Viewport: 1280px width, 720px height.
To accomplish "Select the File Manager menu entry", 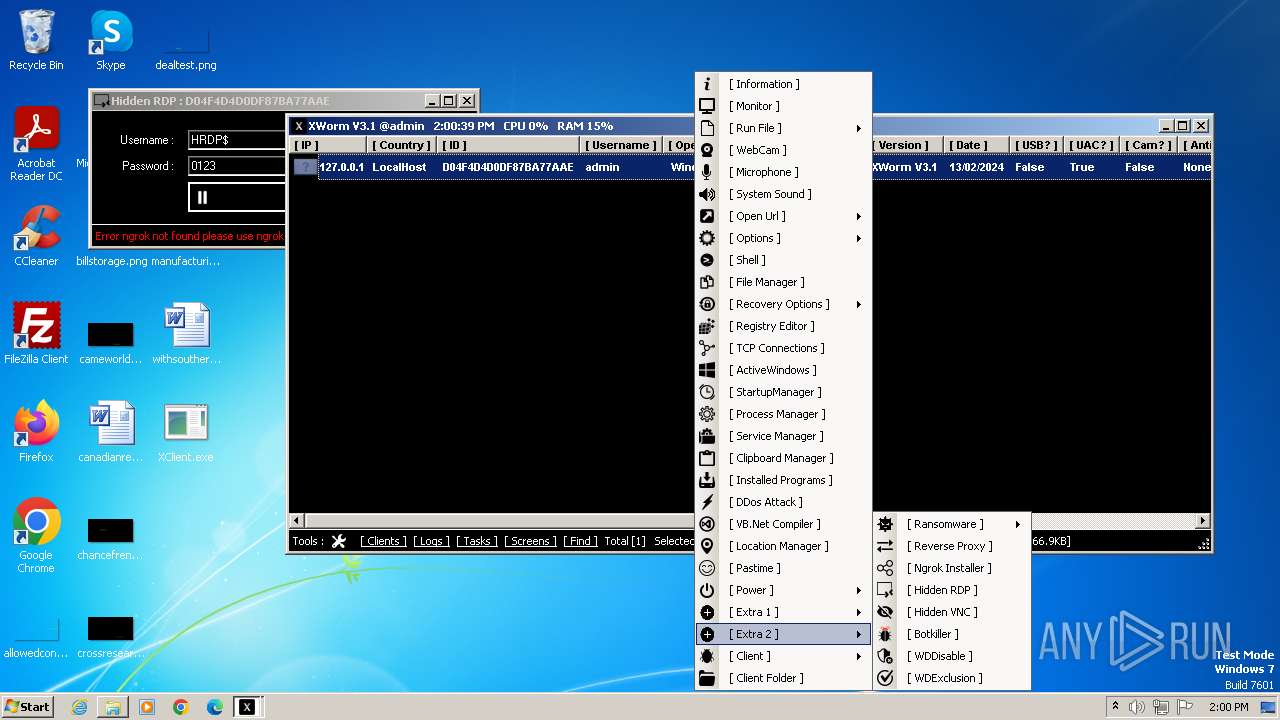I will coord(783,282).
